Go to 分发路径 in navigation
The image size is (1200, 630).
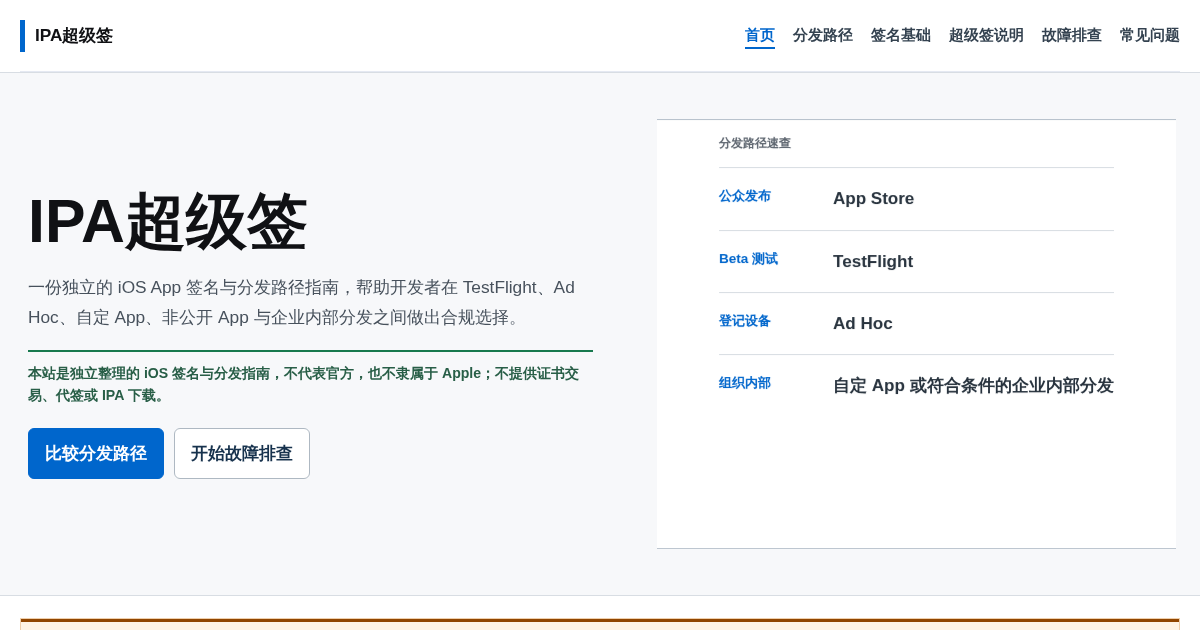823,36
